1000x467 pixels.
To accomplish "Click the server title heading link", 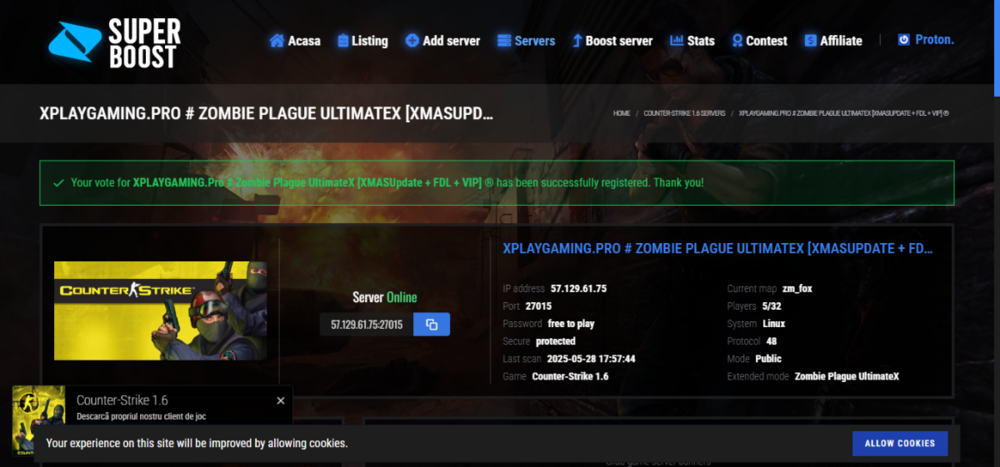I will 717,248.
